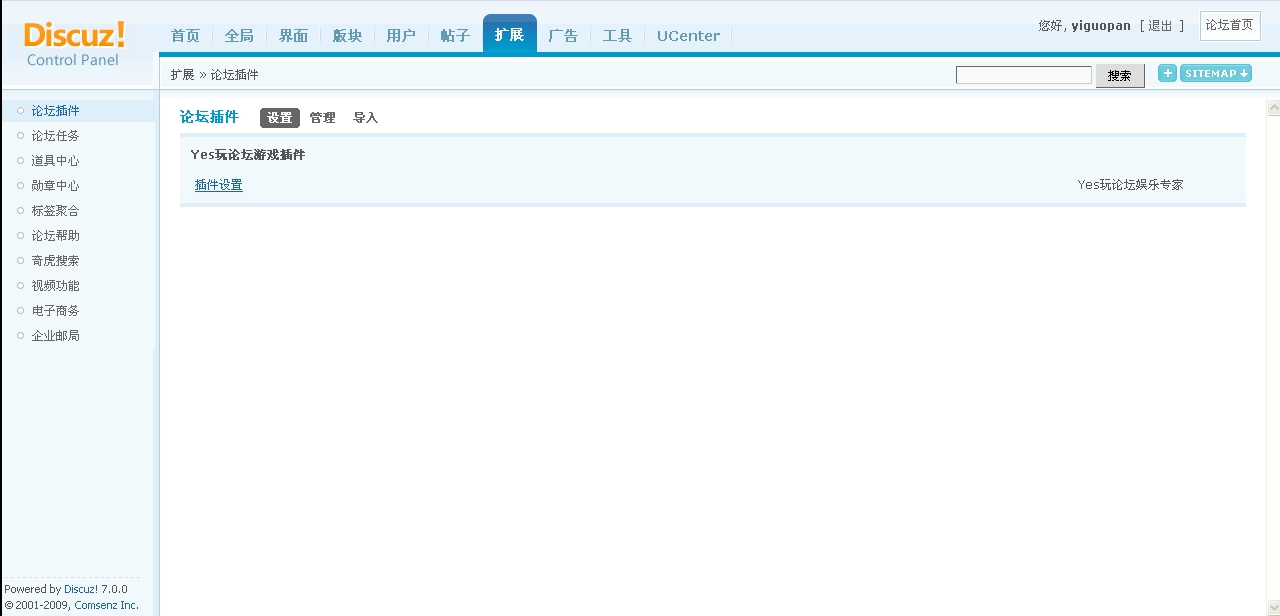
Task: Go to the 用户 tab
Action: (401, 35)
